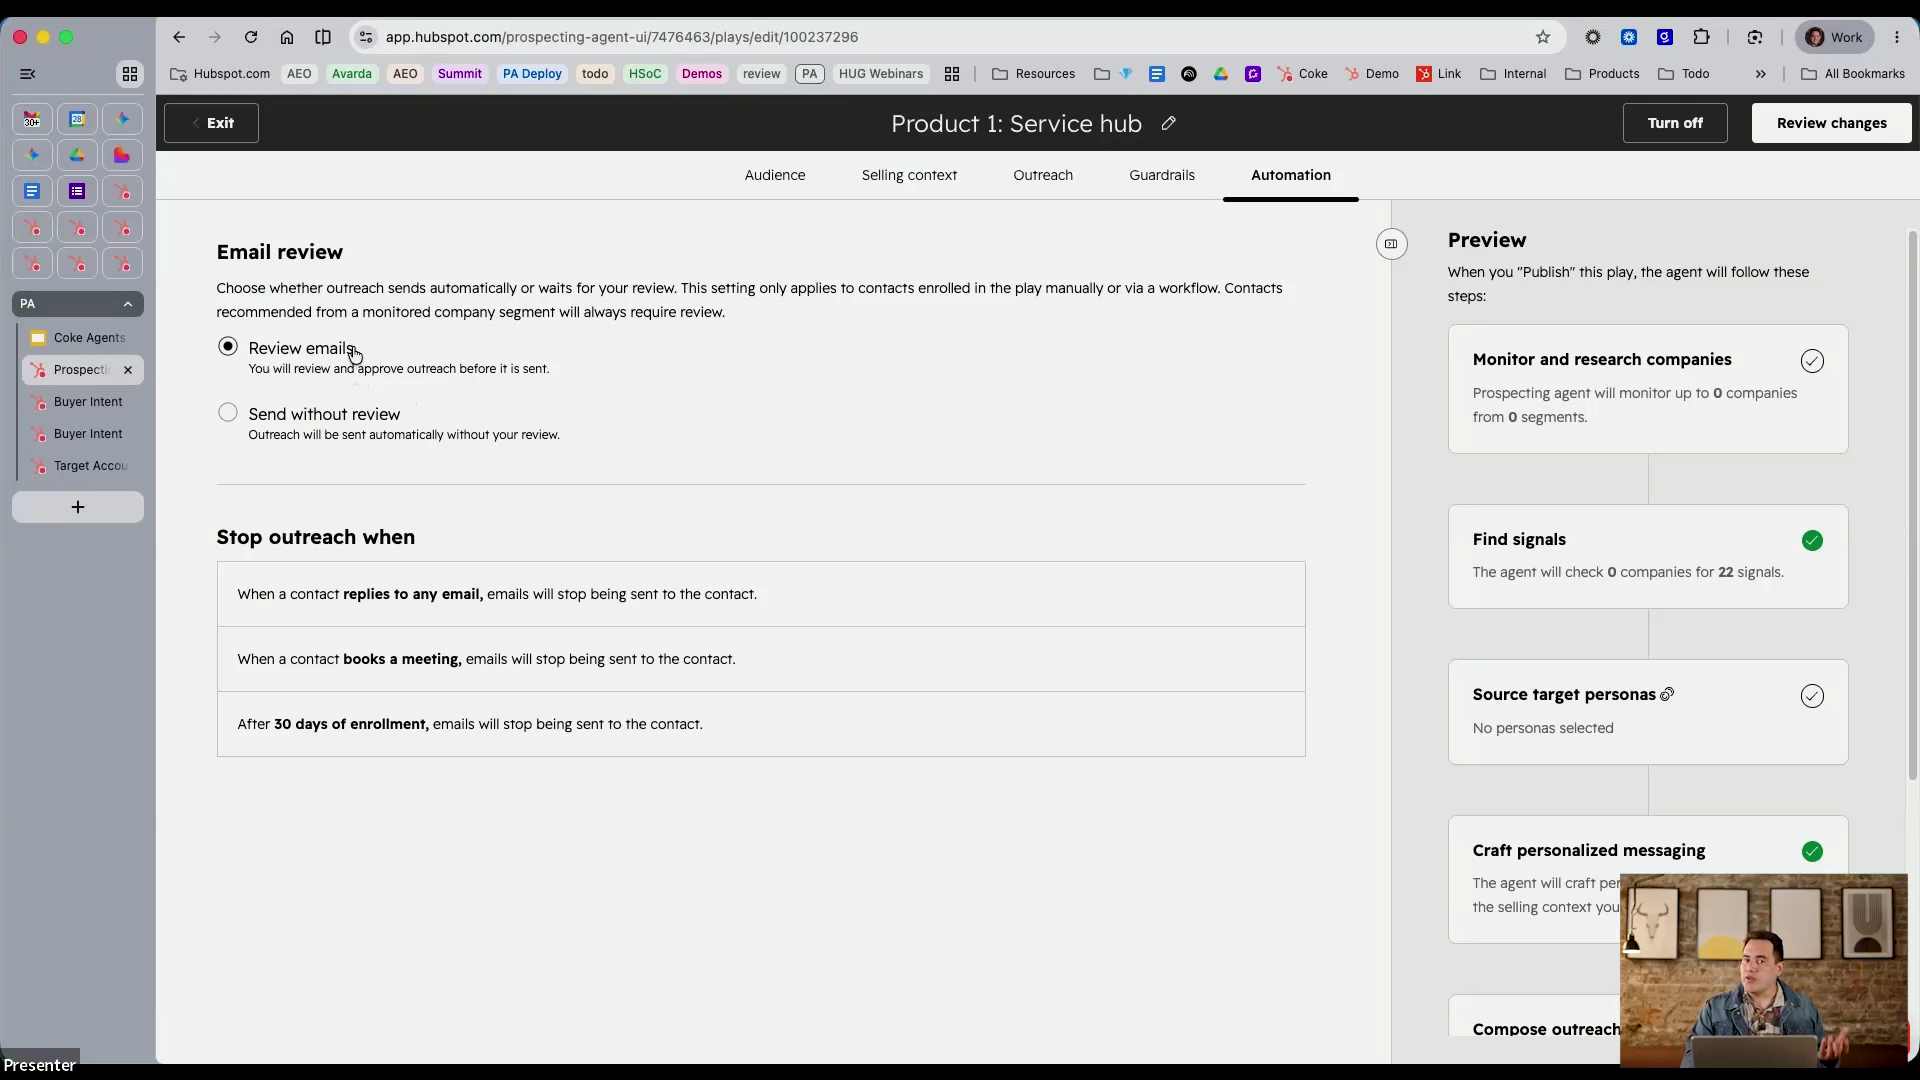Open the HUG Webinars bookmark
The image size is (1920, 1080).
[881, 74]
